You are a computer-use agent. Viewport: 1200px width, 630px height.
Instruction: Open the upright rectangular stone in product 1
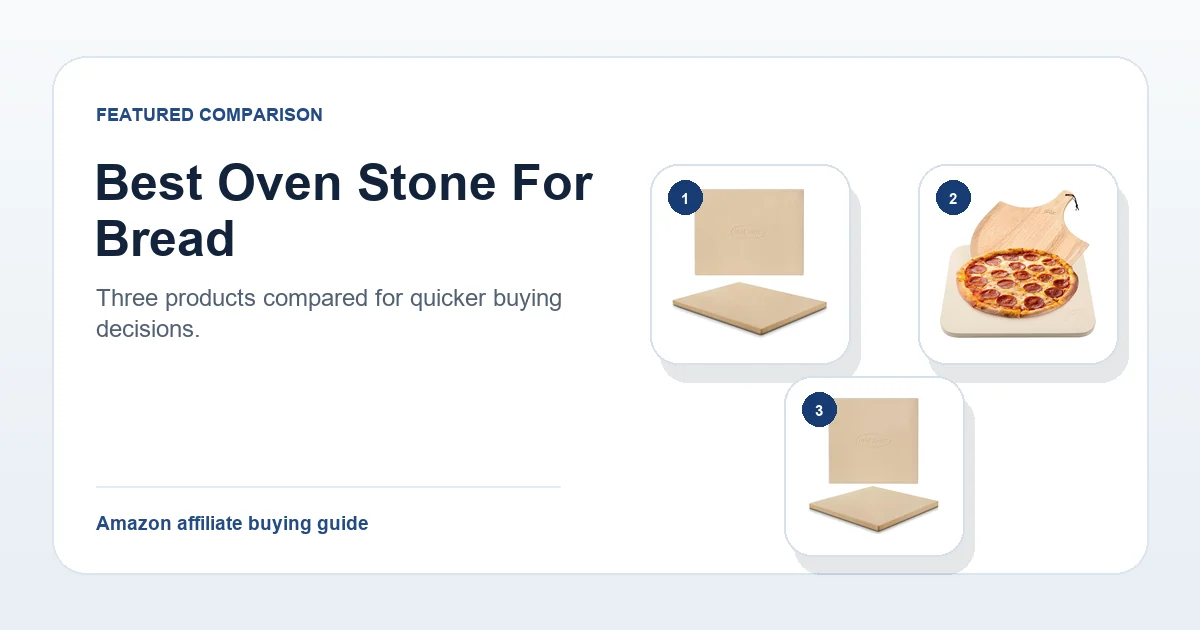(x=749, y=231)
